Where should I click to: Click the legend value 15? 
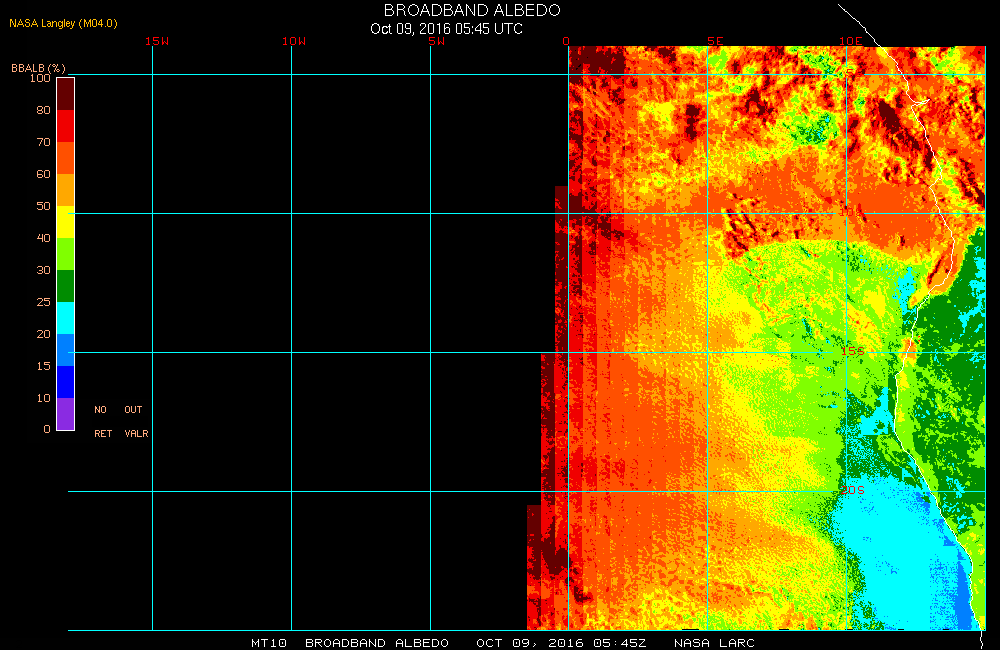point(43,366)
